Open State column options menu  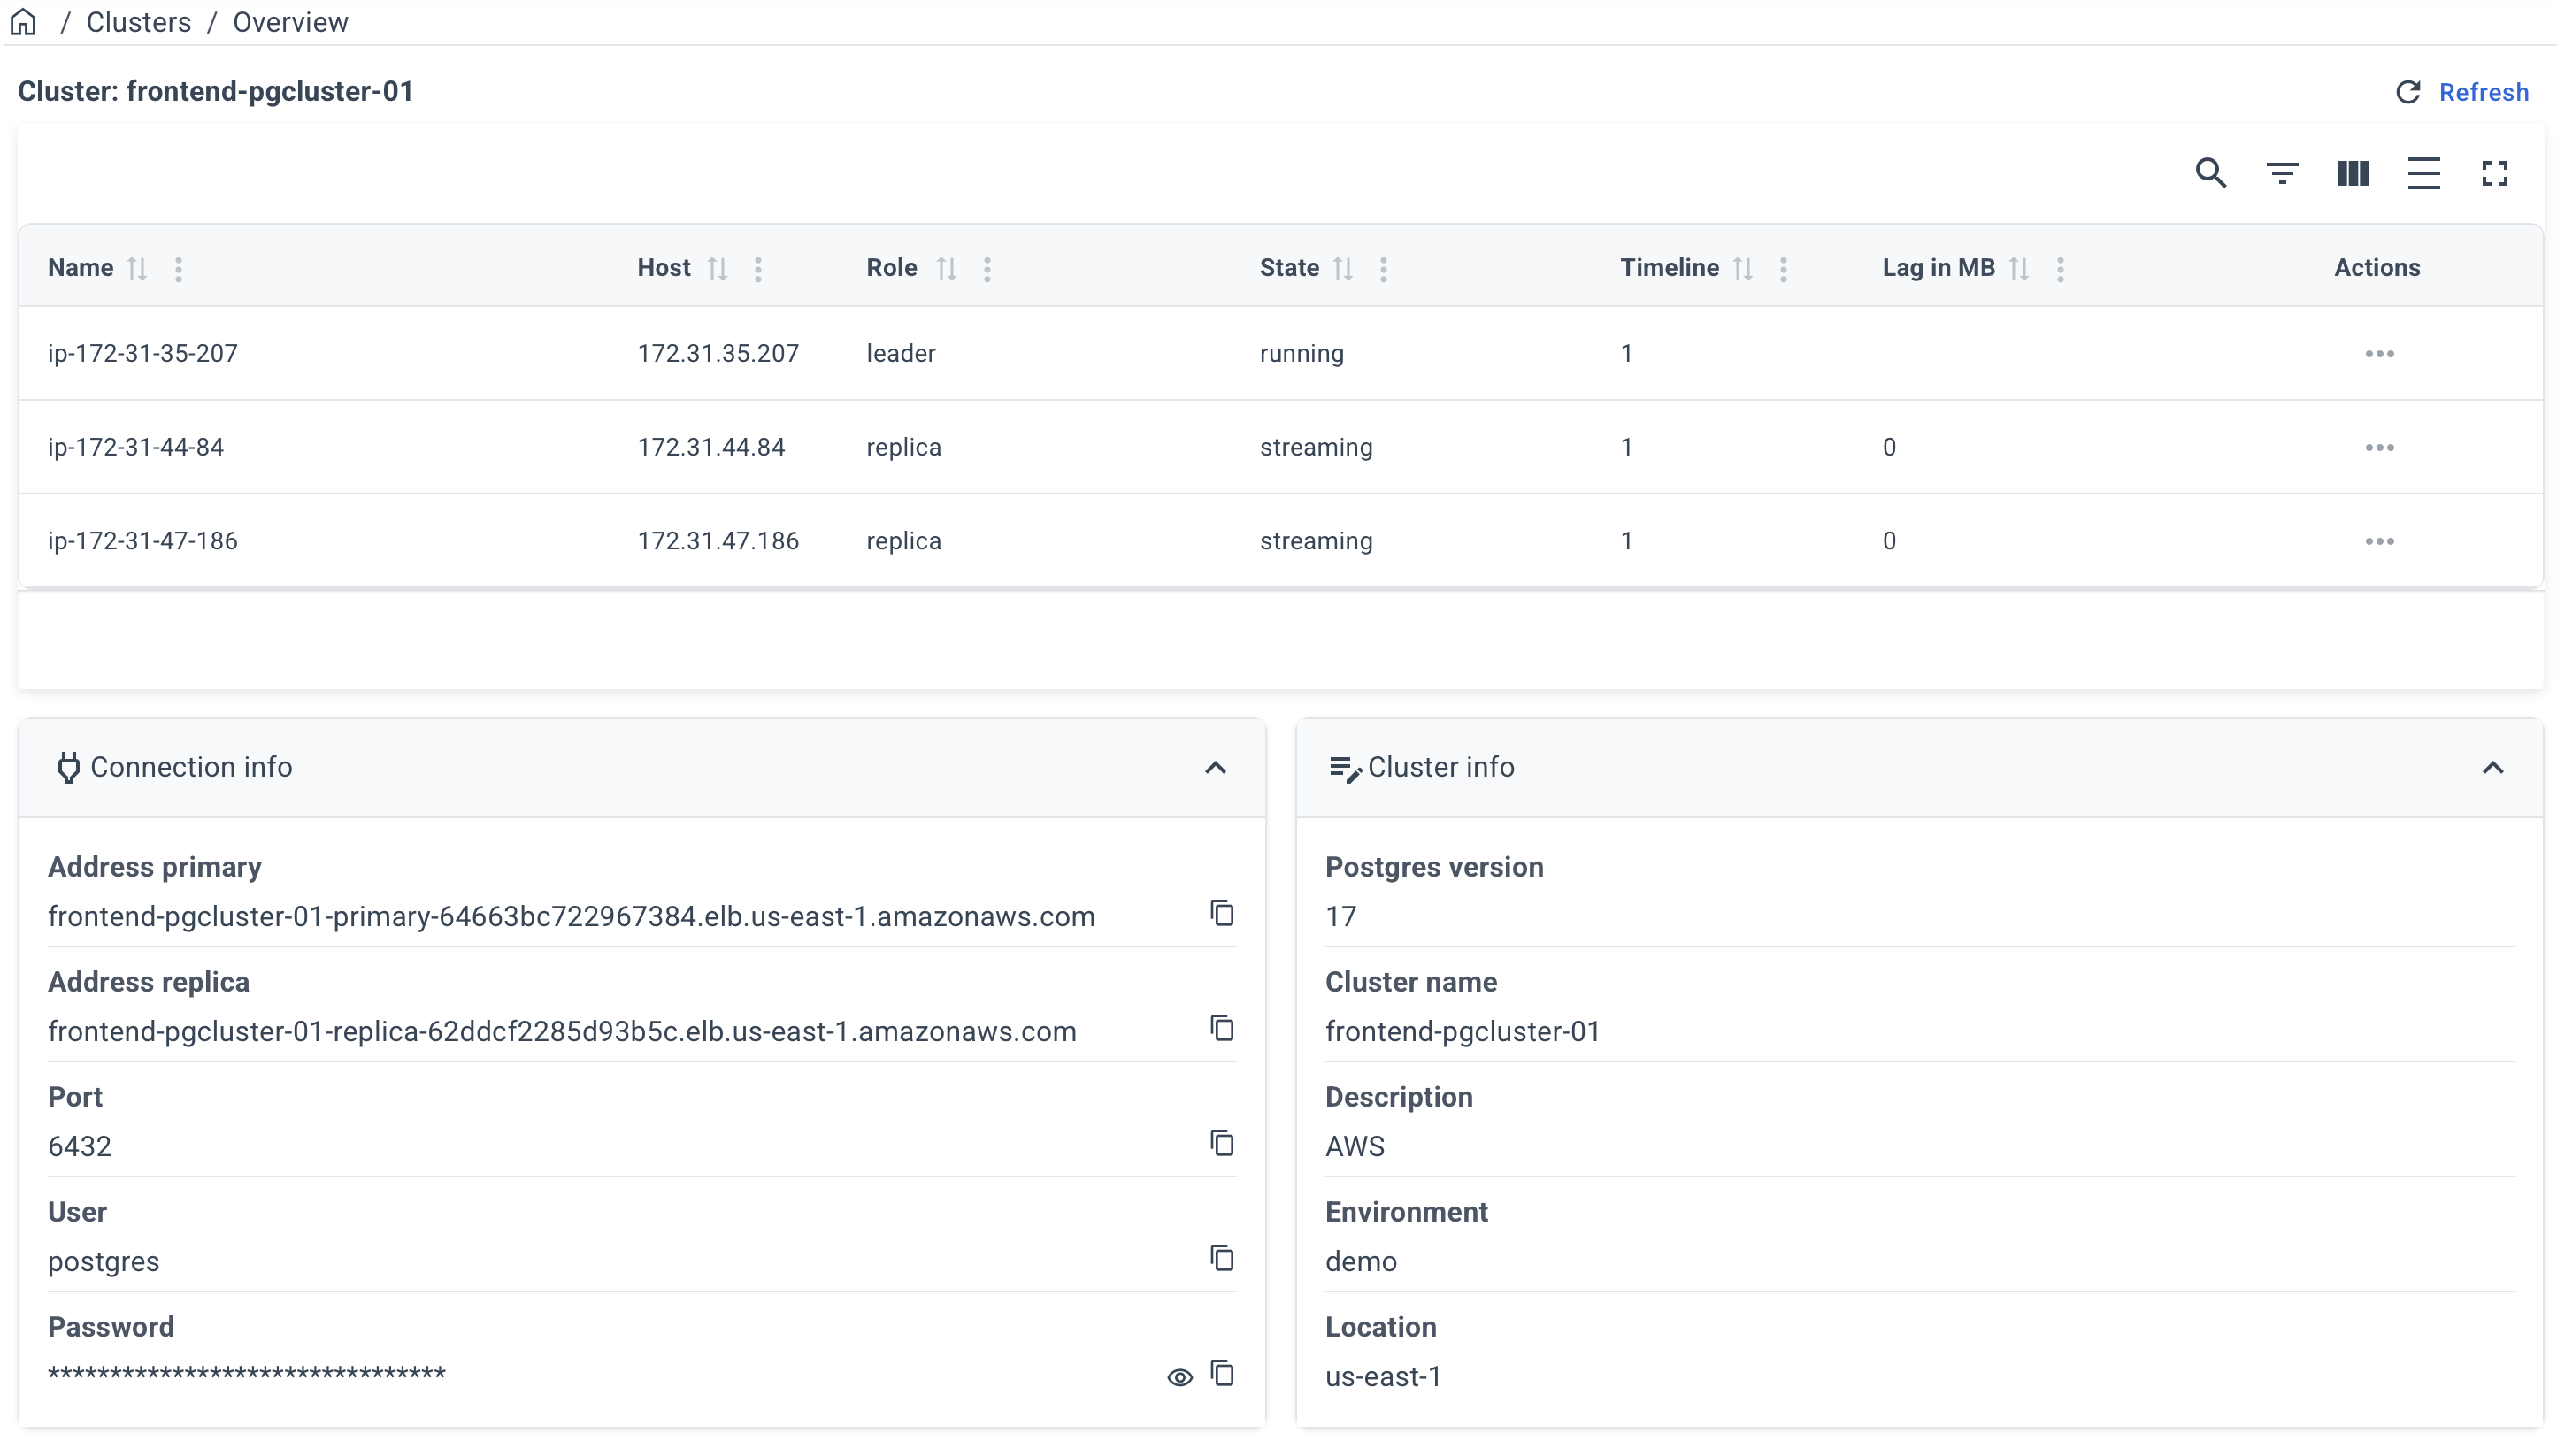click(1384, 268)
